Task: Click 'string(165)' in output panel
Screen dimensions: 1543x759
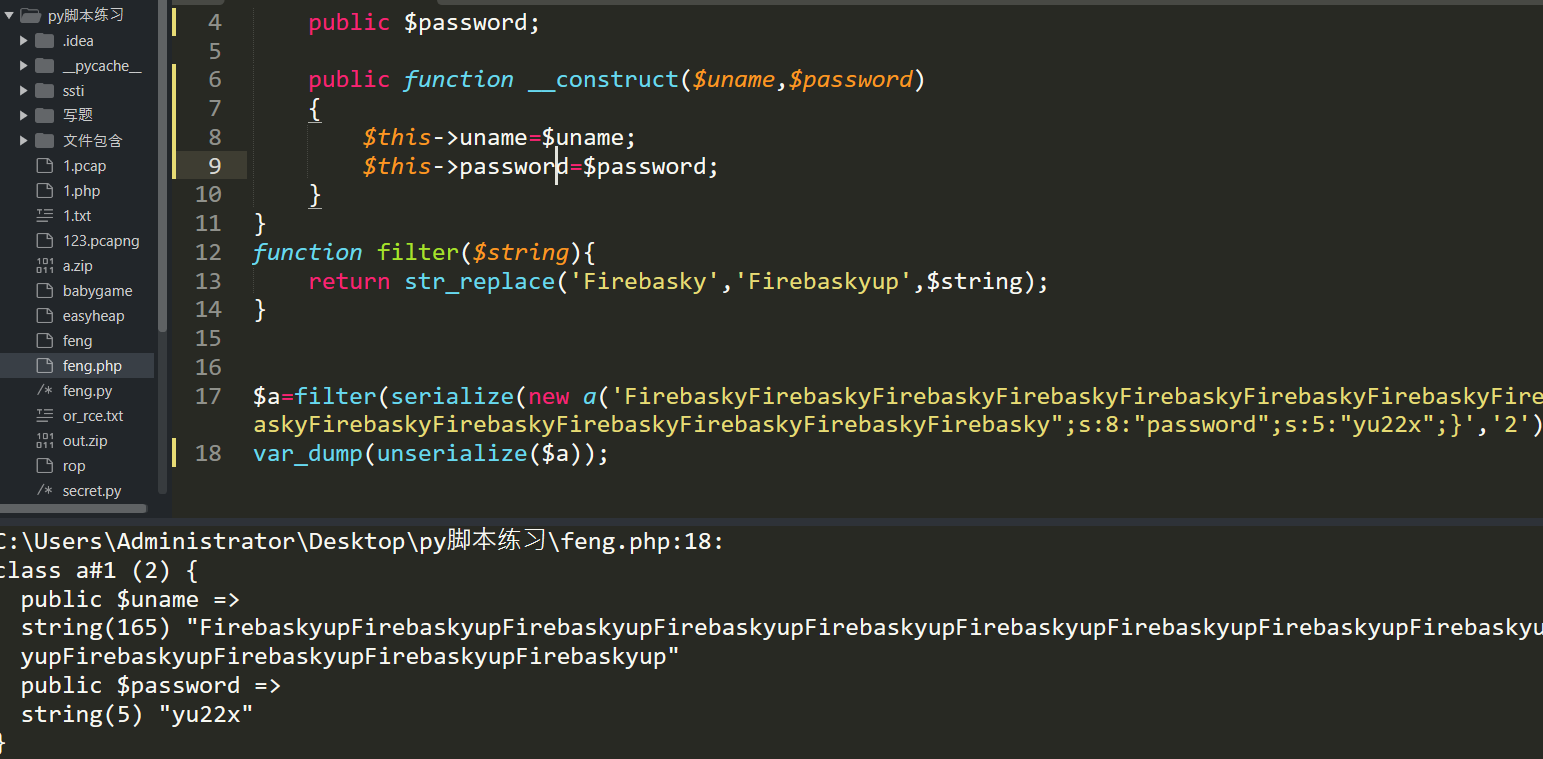Action: [96, 628]
